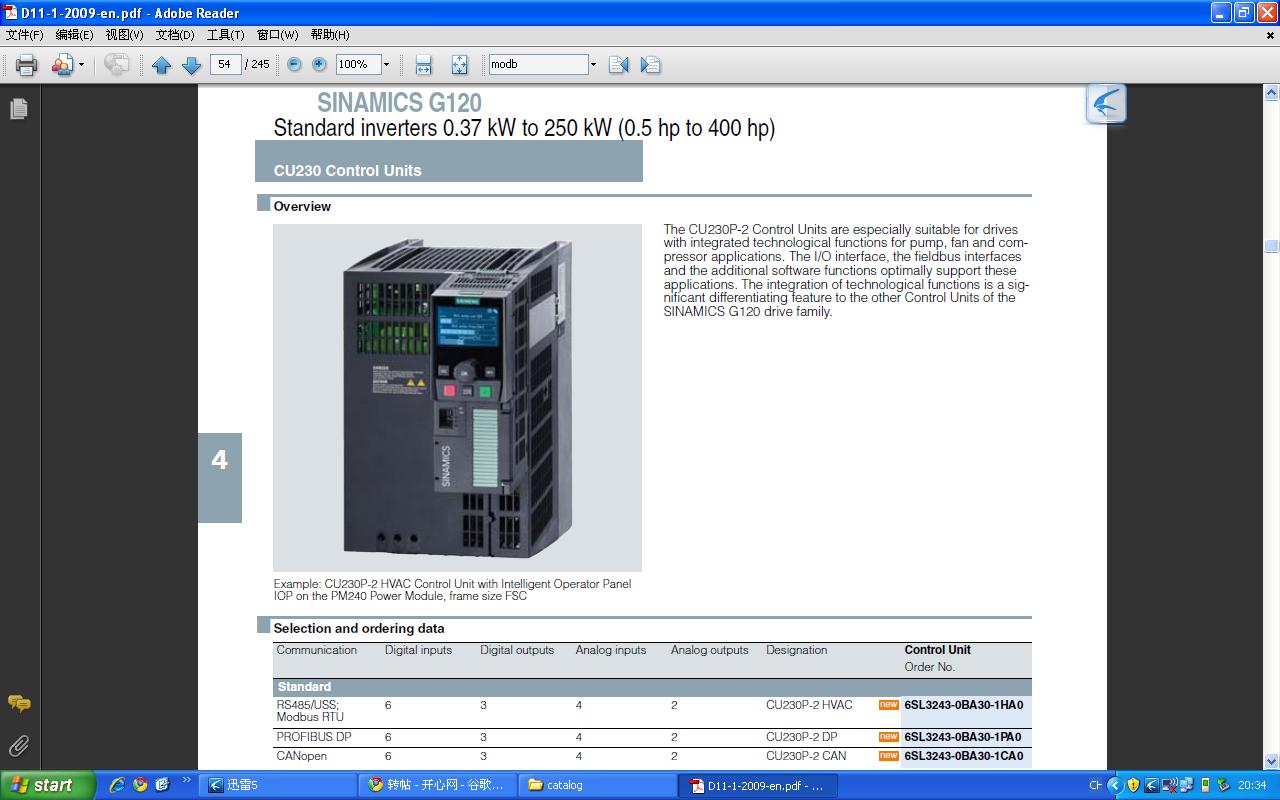
Task: Open the 窗口(W) menu
Action: (277, 35)
